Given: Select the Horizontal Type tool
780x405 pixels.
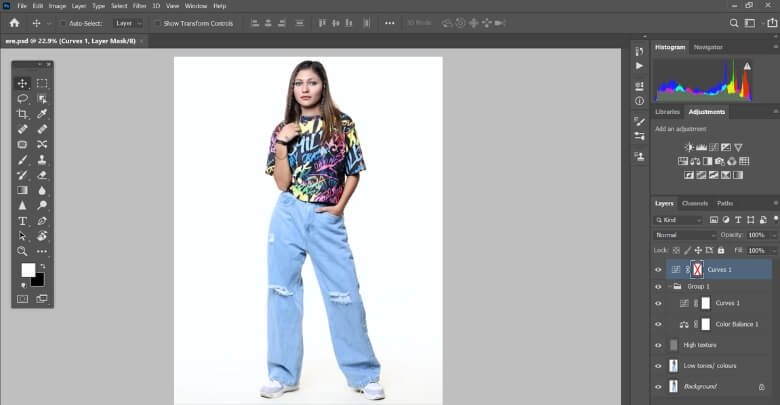Looking at the screenshot, I should pyautogui.click(x=22, y=221).
